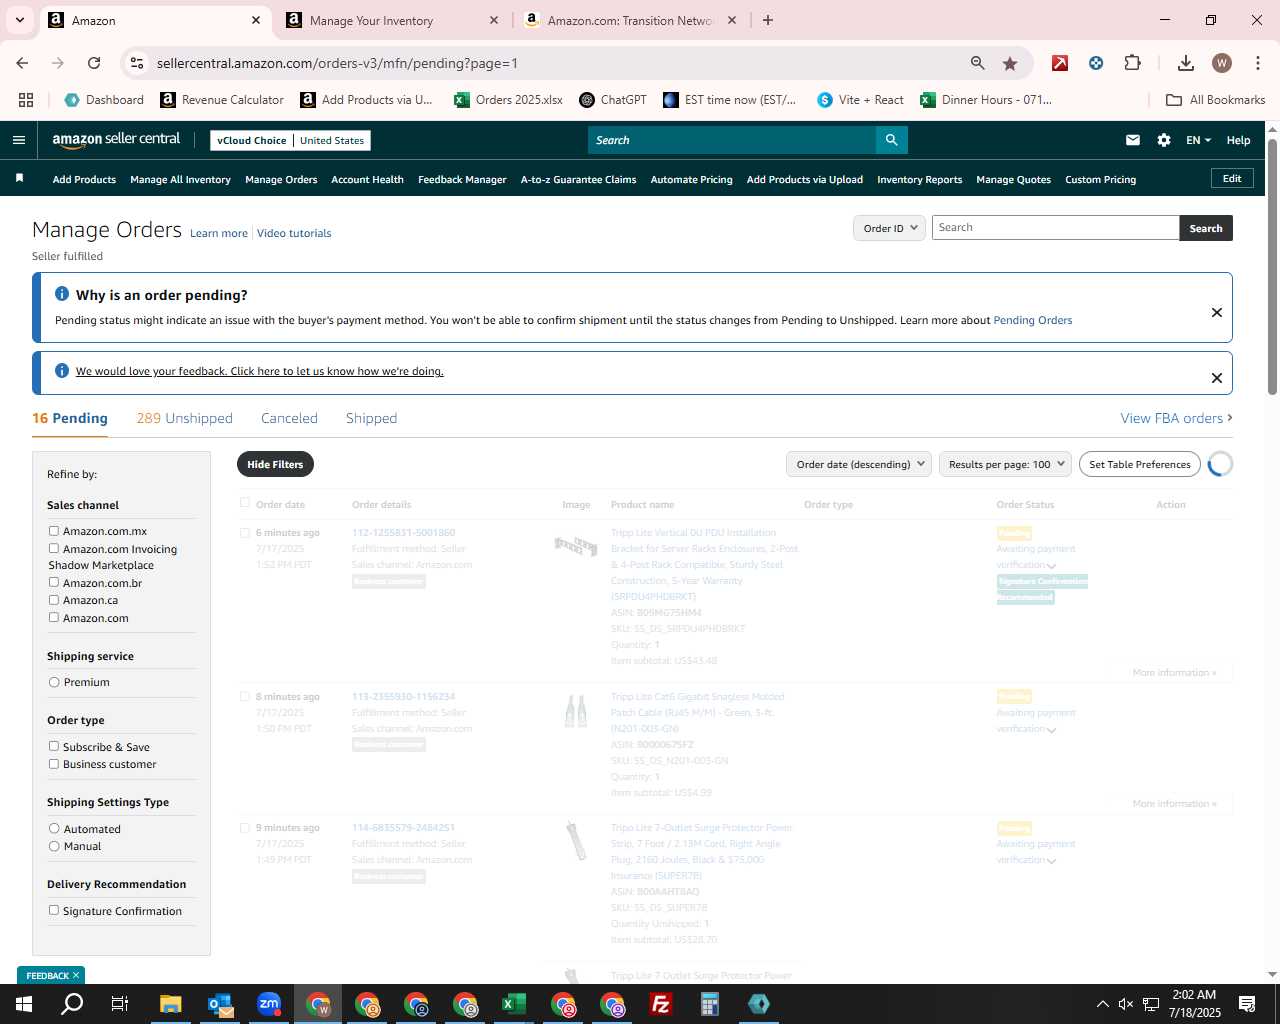
Task: Switch to Manage Your Inventory browser tab
Action: 392,20
